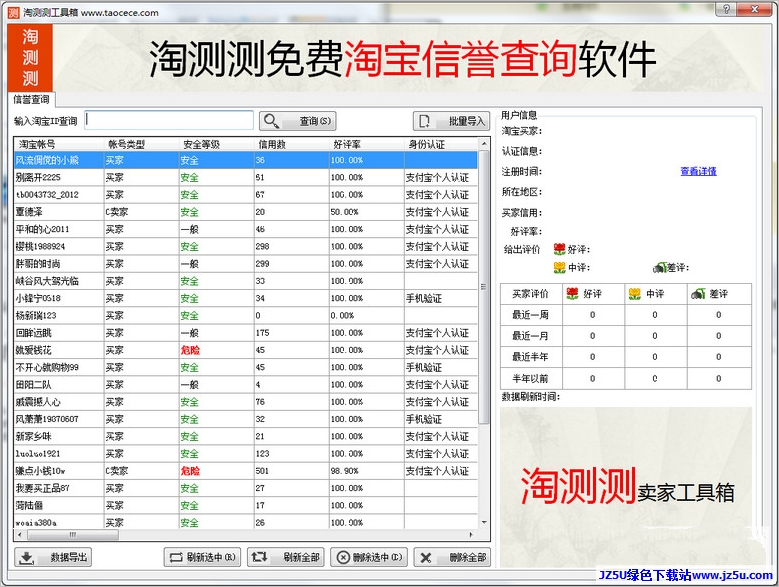The width and height of the screenshot is (779, 587).
Task: Select the row 不开心就购物99
Action: coord(246,367)
